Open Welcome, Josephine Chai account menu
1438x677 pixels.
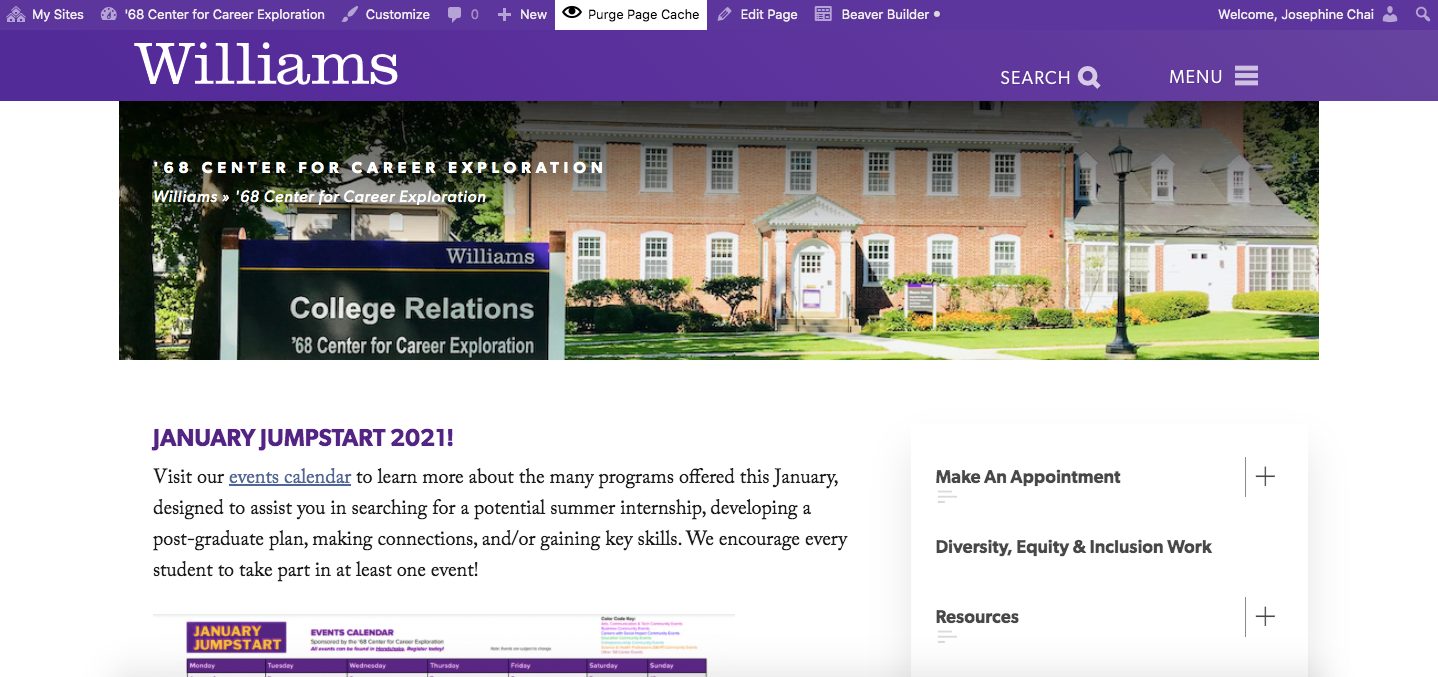[1308, 14]
